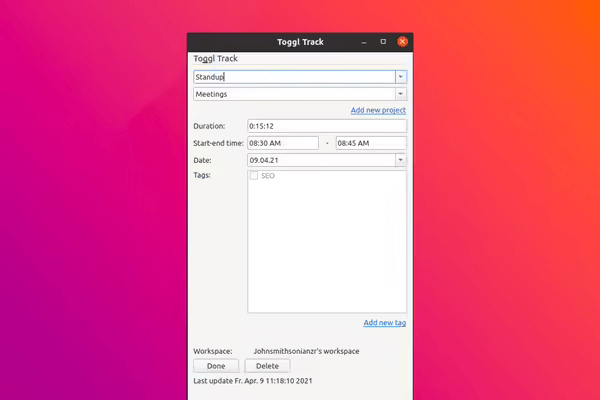Viewport: 600px width, 401px height.
Task: Click the Johnsmithsonianzr's workspace text
Action: 306,351
